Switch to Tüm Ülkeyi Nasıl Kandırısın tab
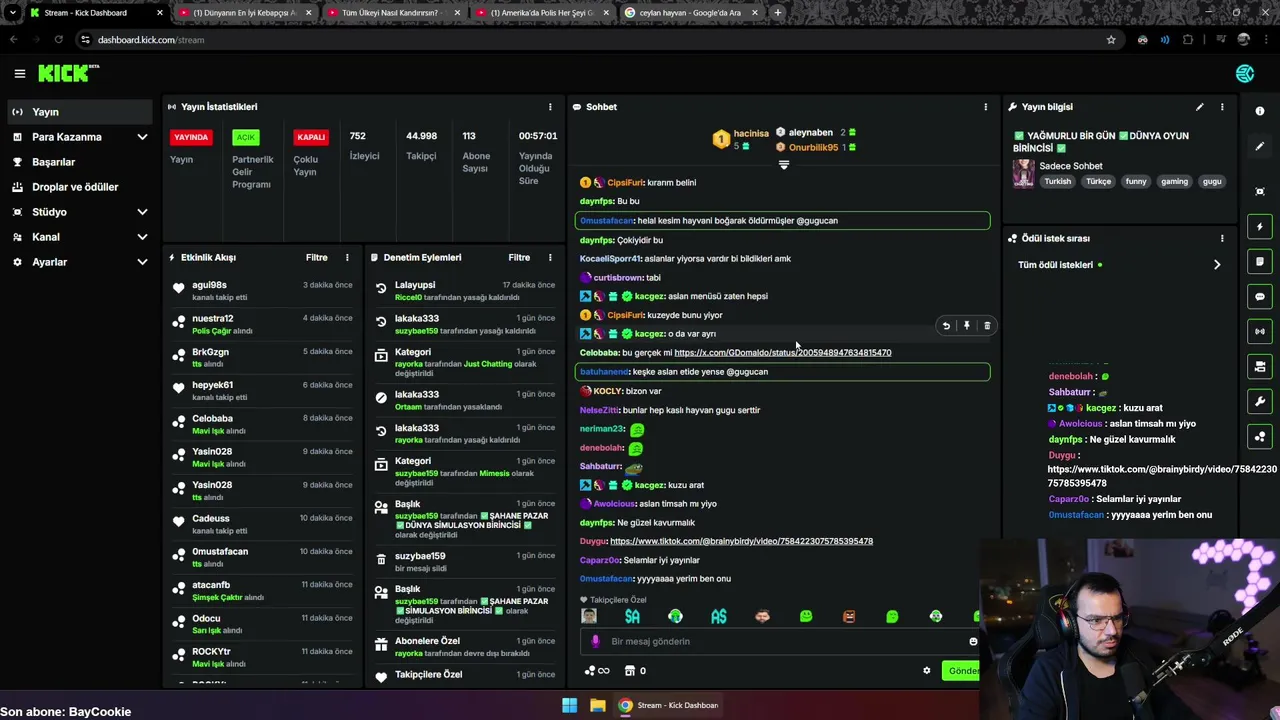Image resolution: width=1280 pixels, height=720 pixels. 394,13
